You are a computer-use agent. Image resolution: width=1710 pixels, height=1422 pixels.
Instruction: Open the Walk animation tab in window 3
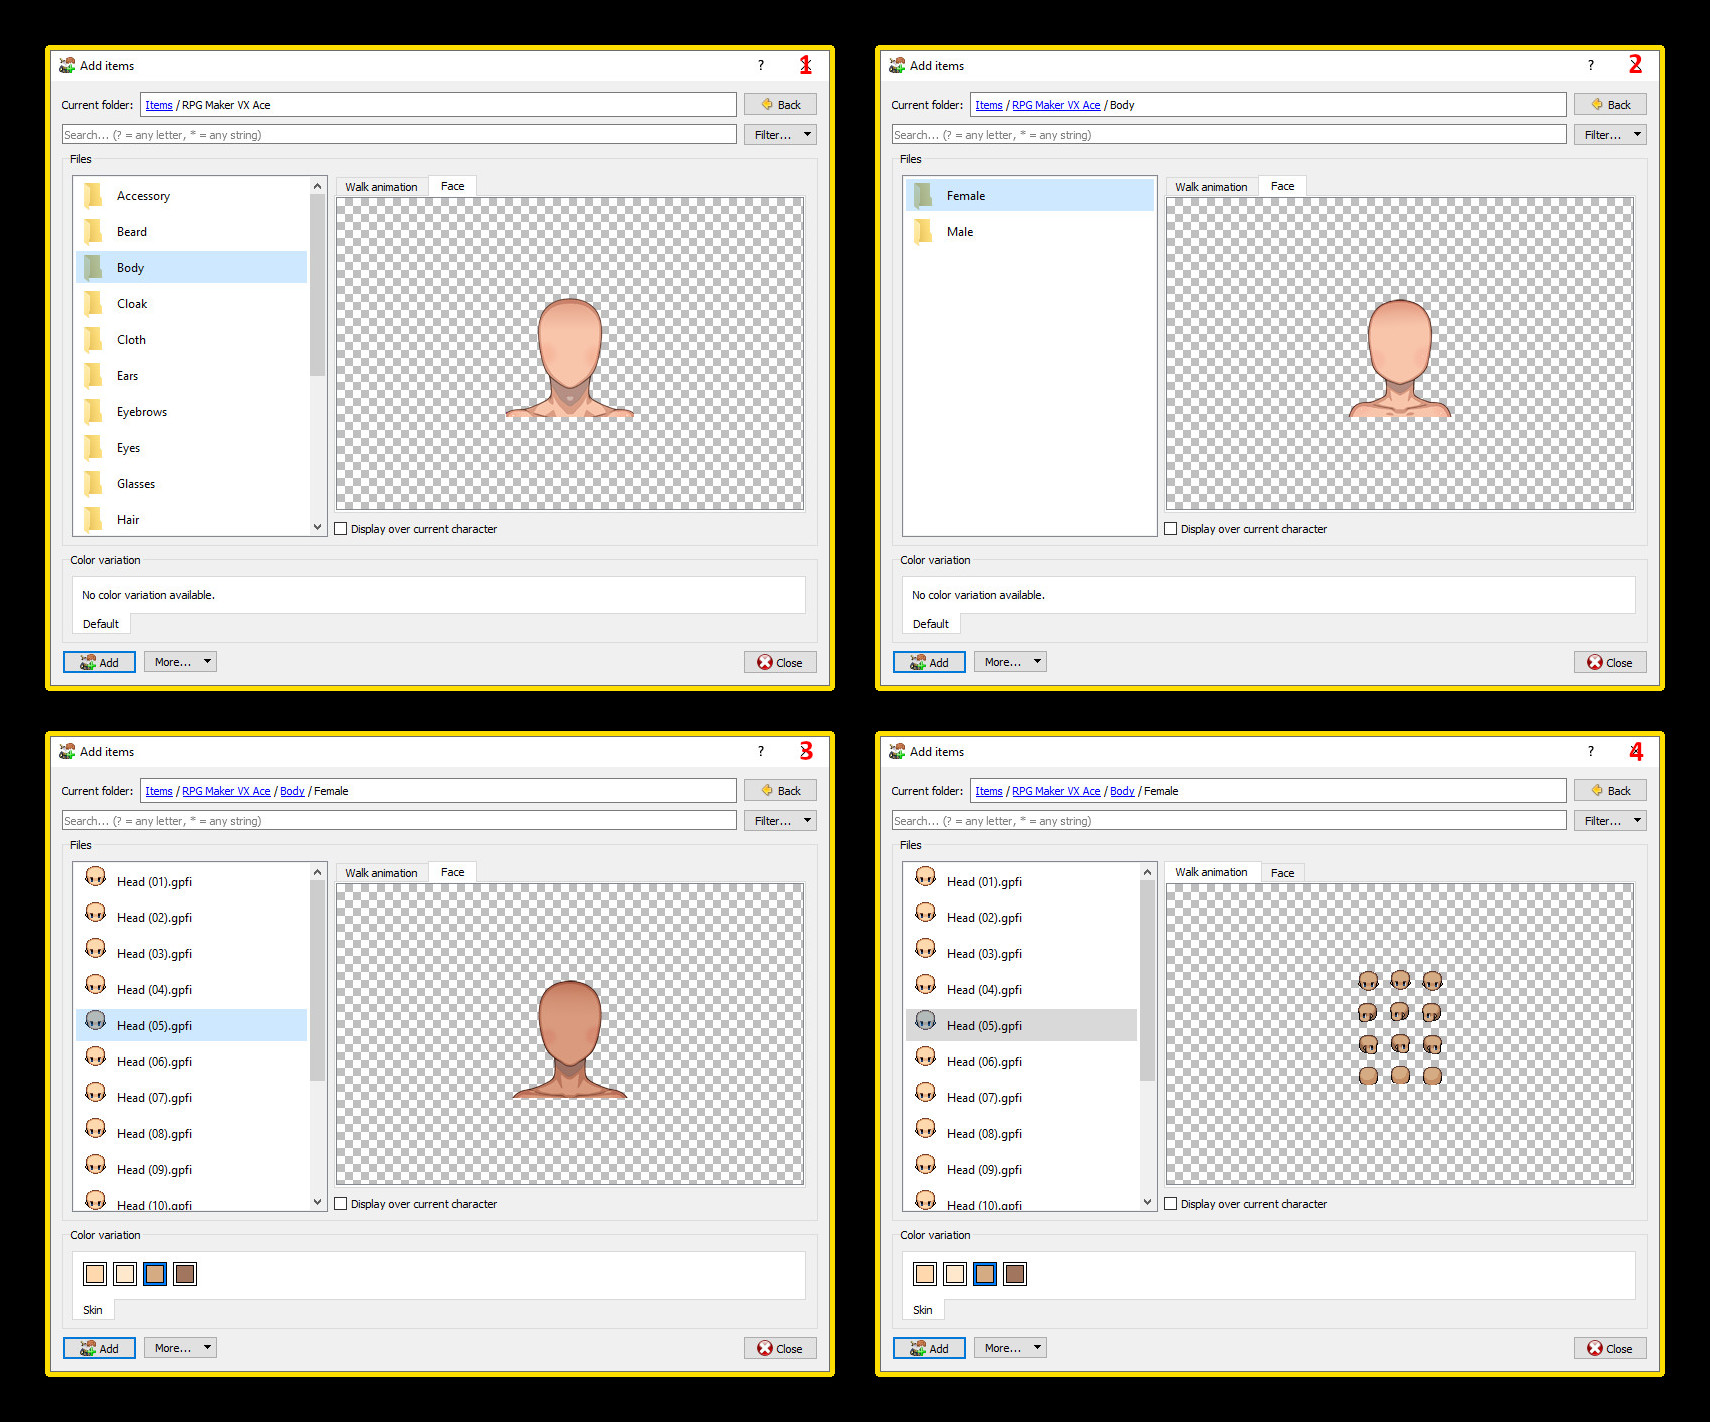(x=381, y=873)
